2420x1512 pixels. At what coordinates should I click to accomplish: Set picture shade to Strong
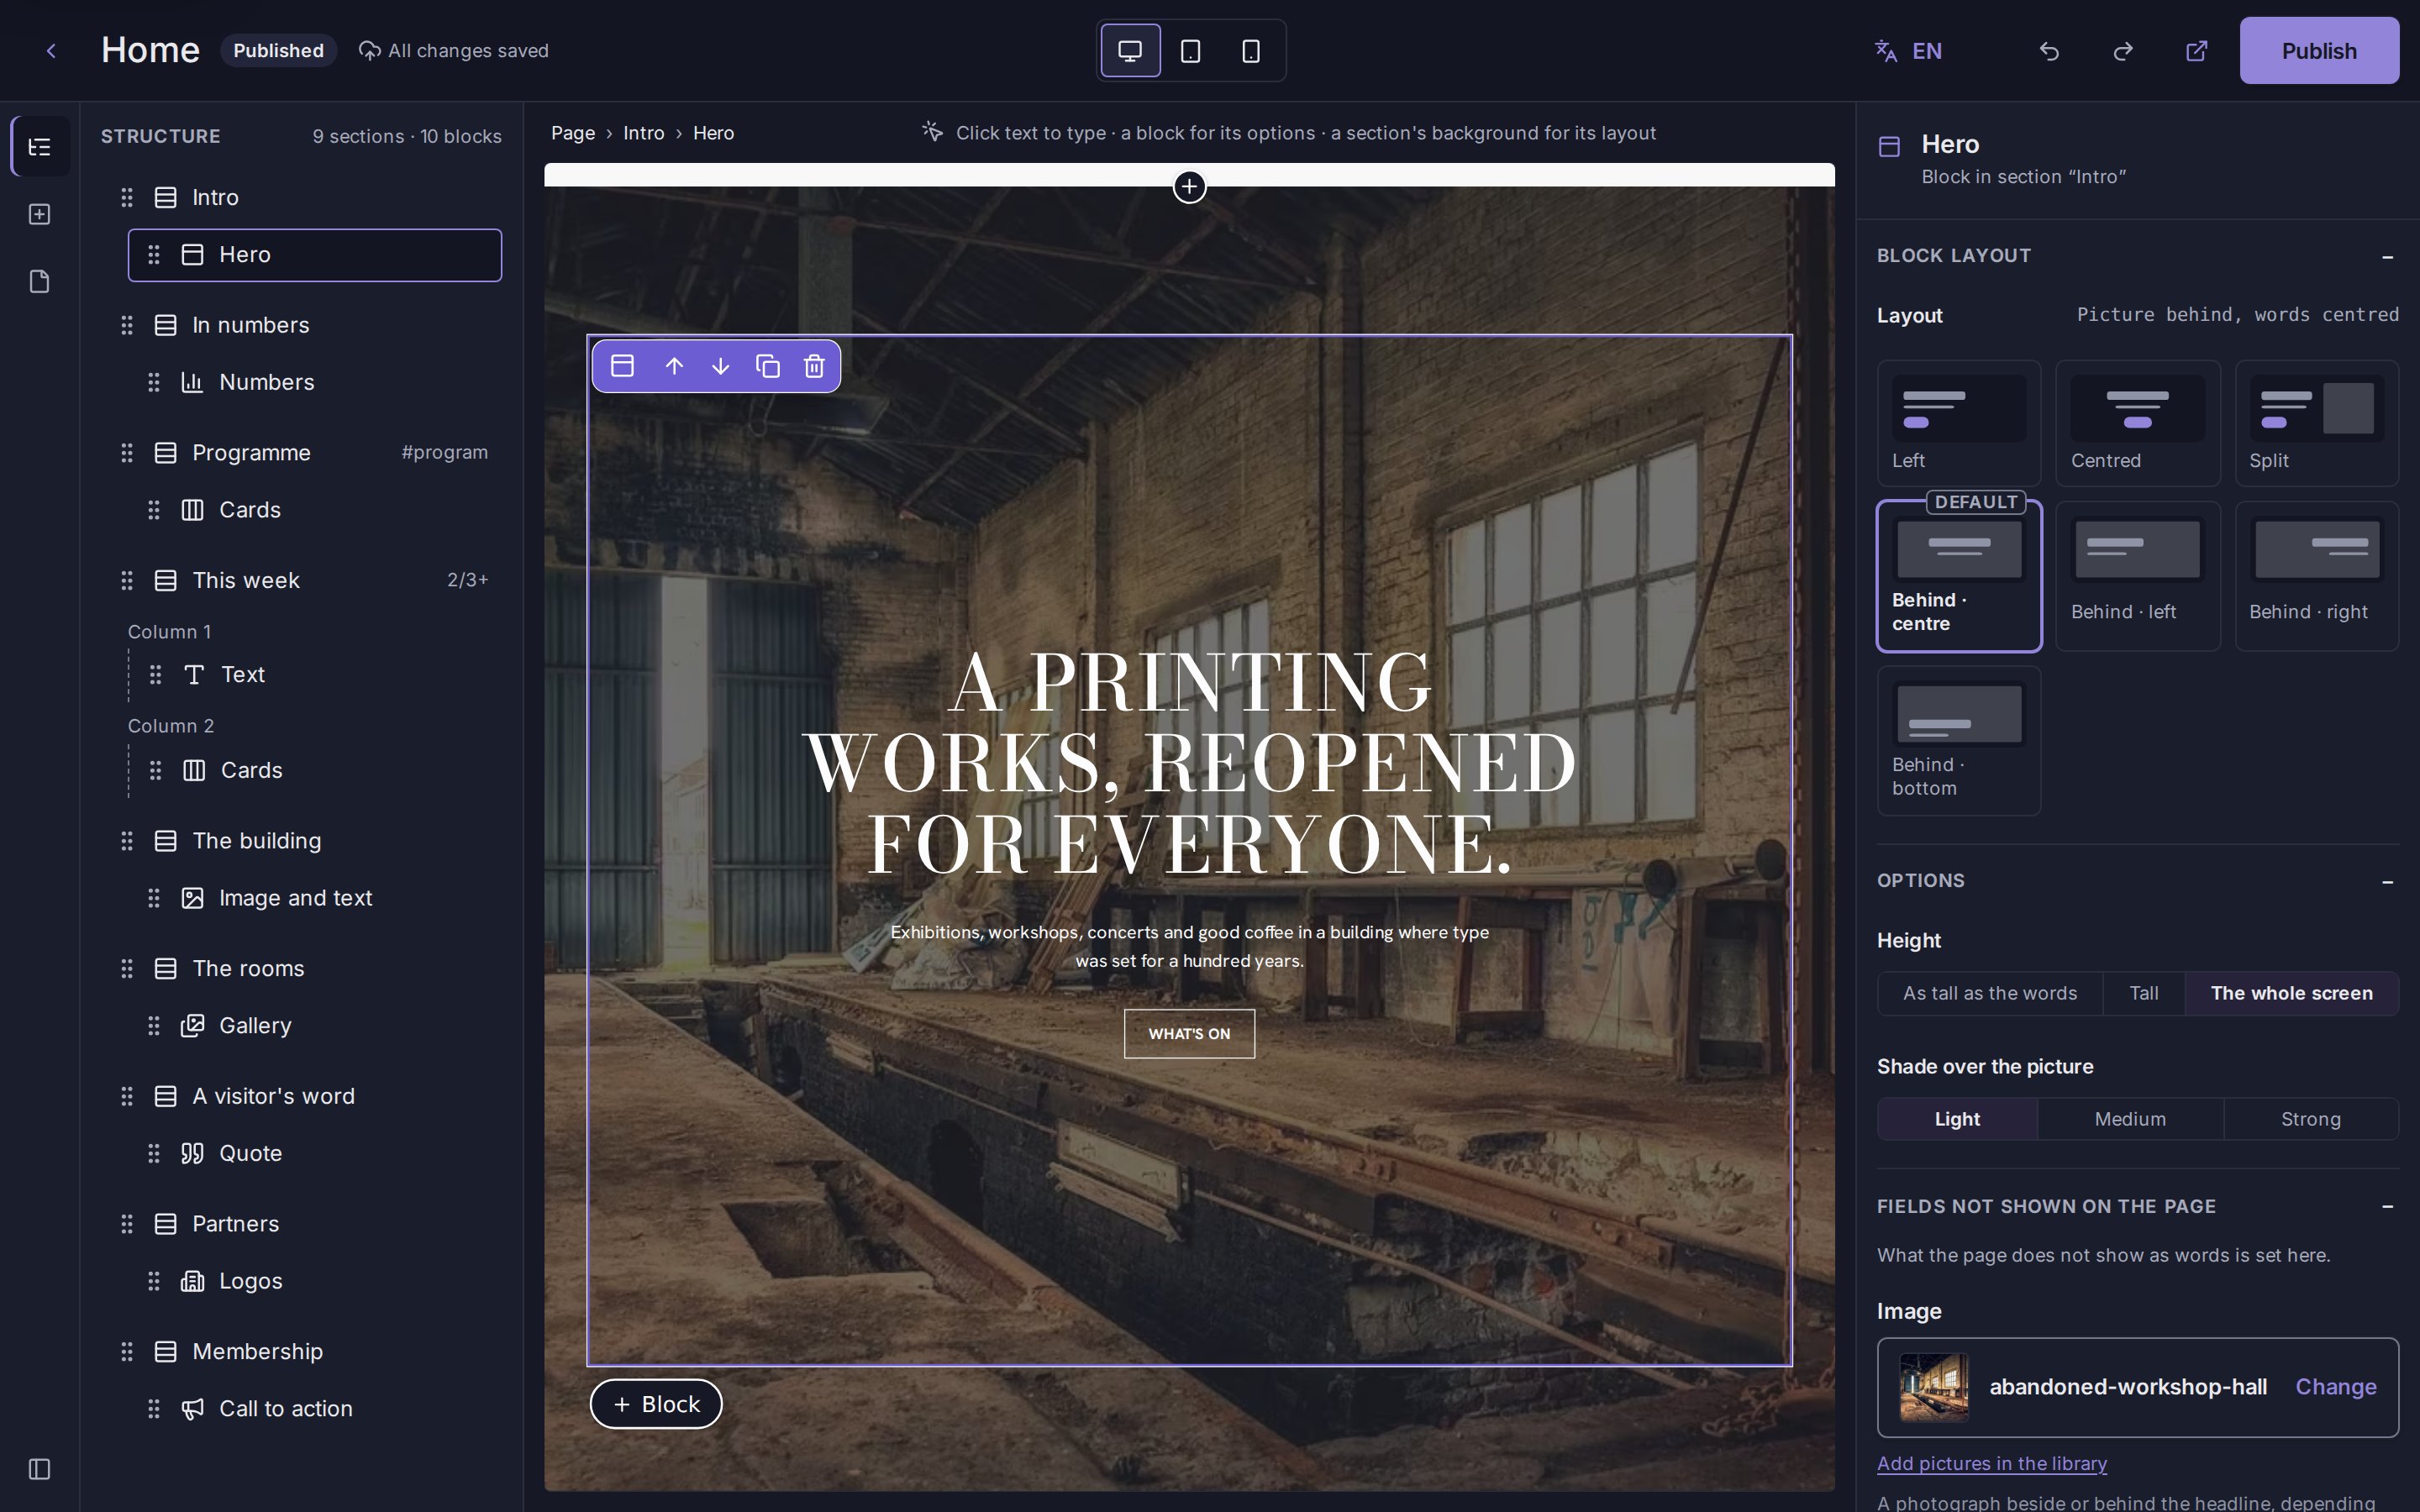click(x=2310, y=1119)
